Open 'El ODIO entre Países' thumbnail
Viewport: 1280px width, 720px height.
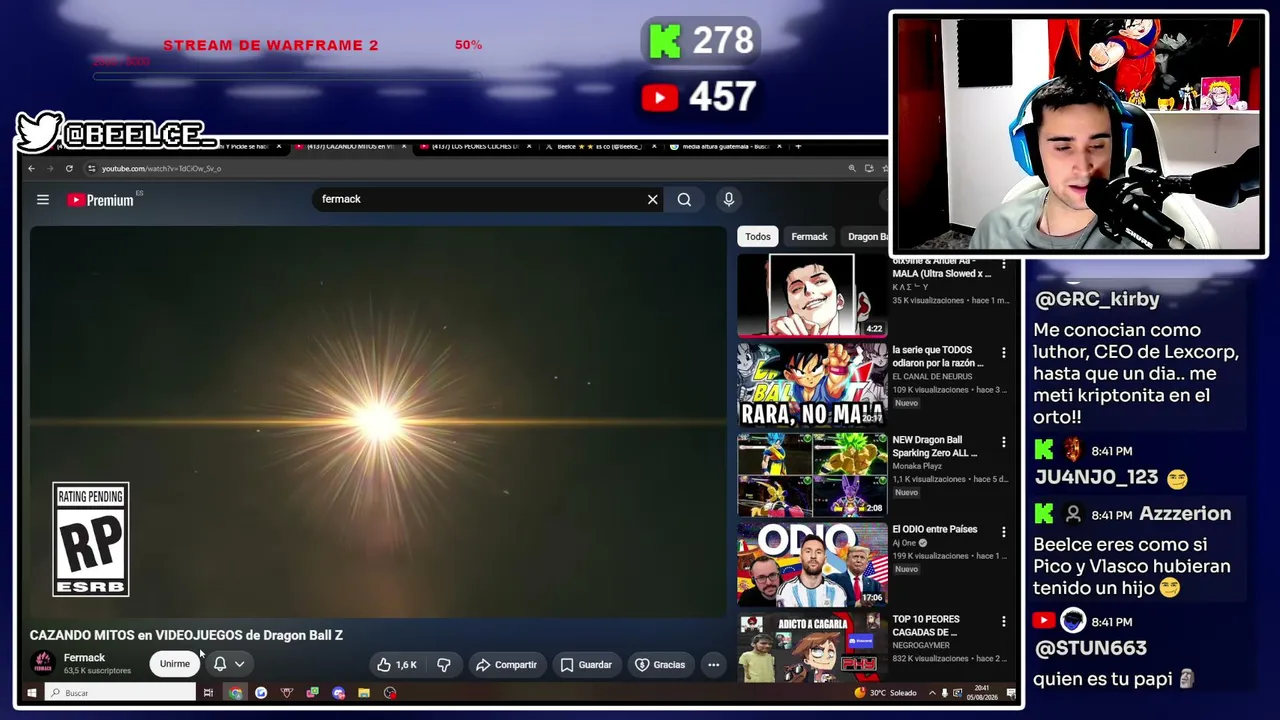tap(812, 564)
